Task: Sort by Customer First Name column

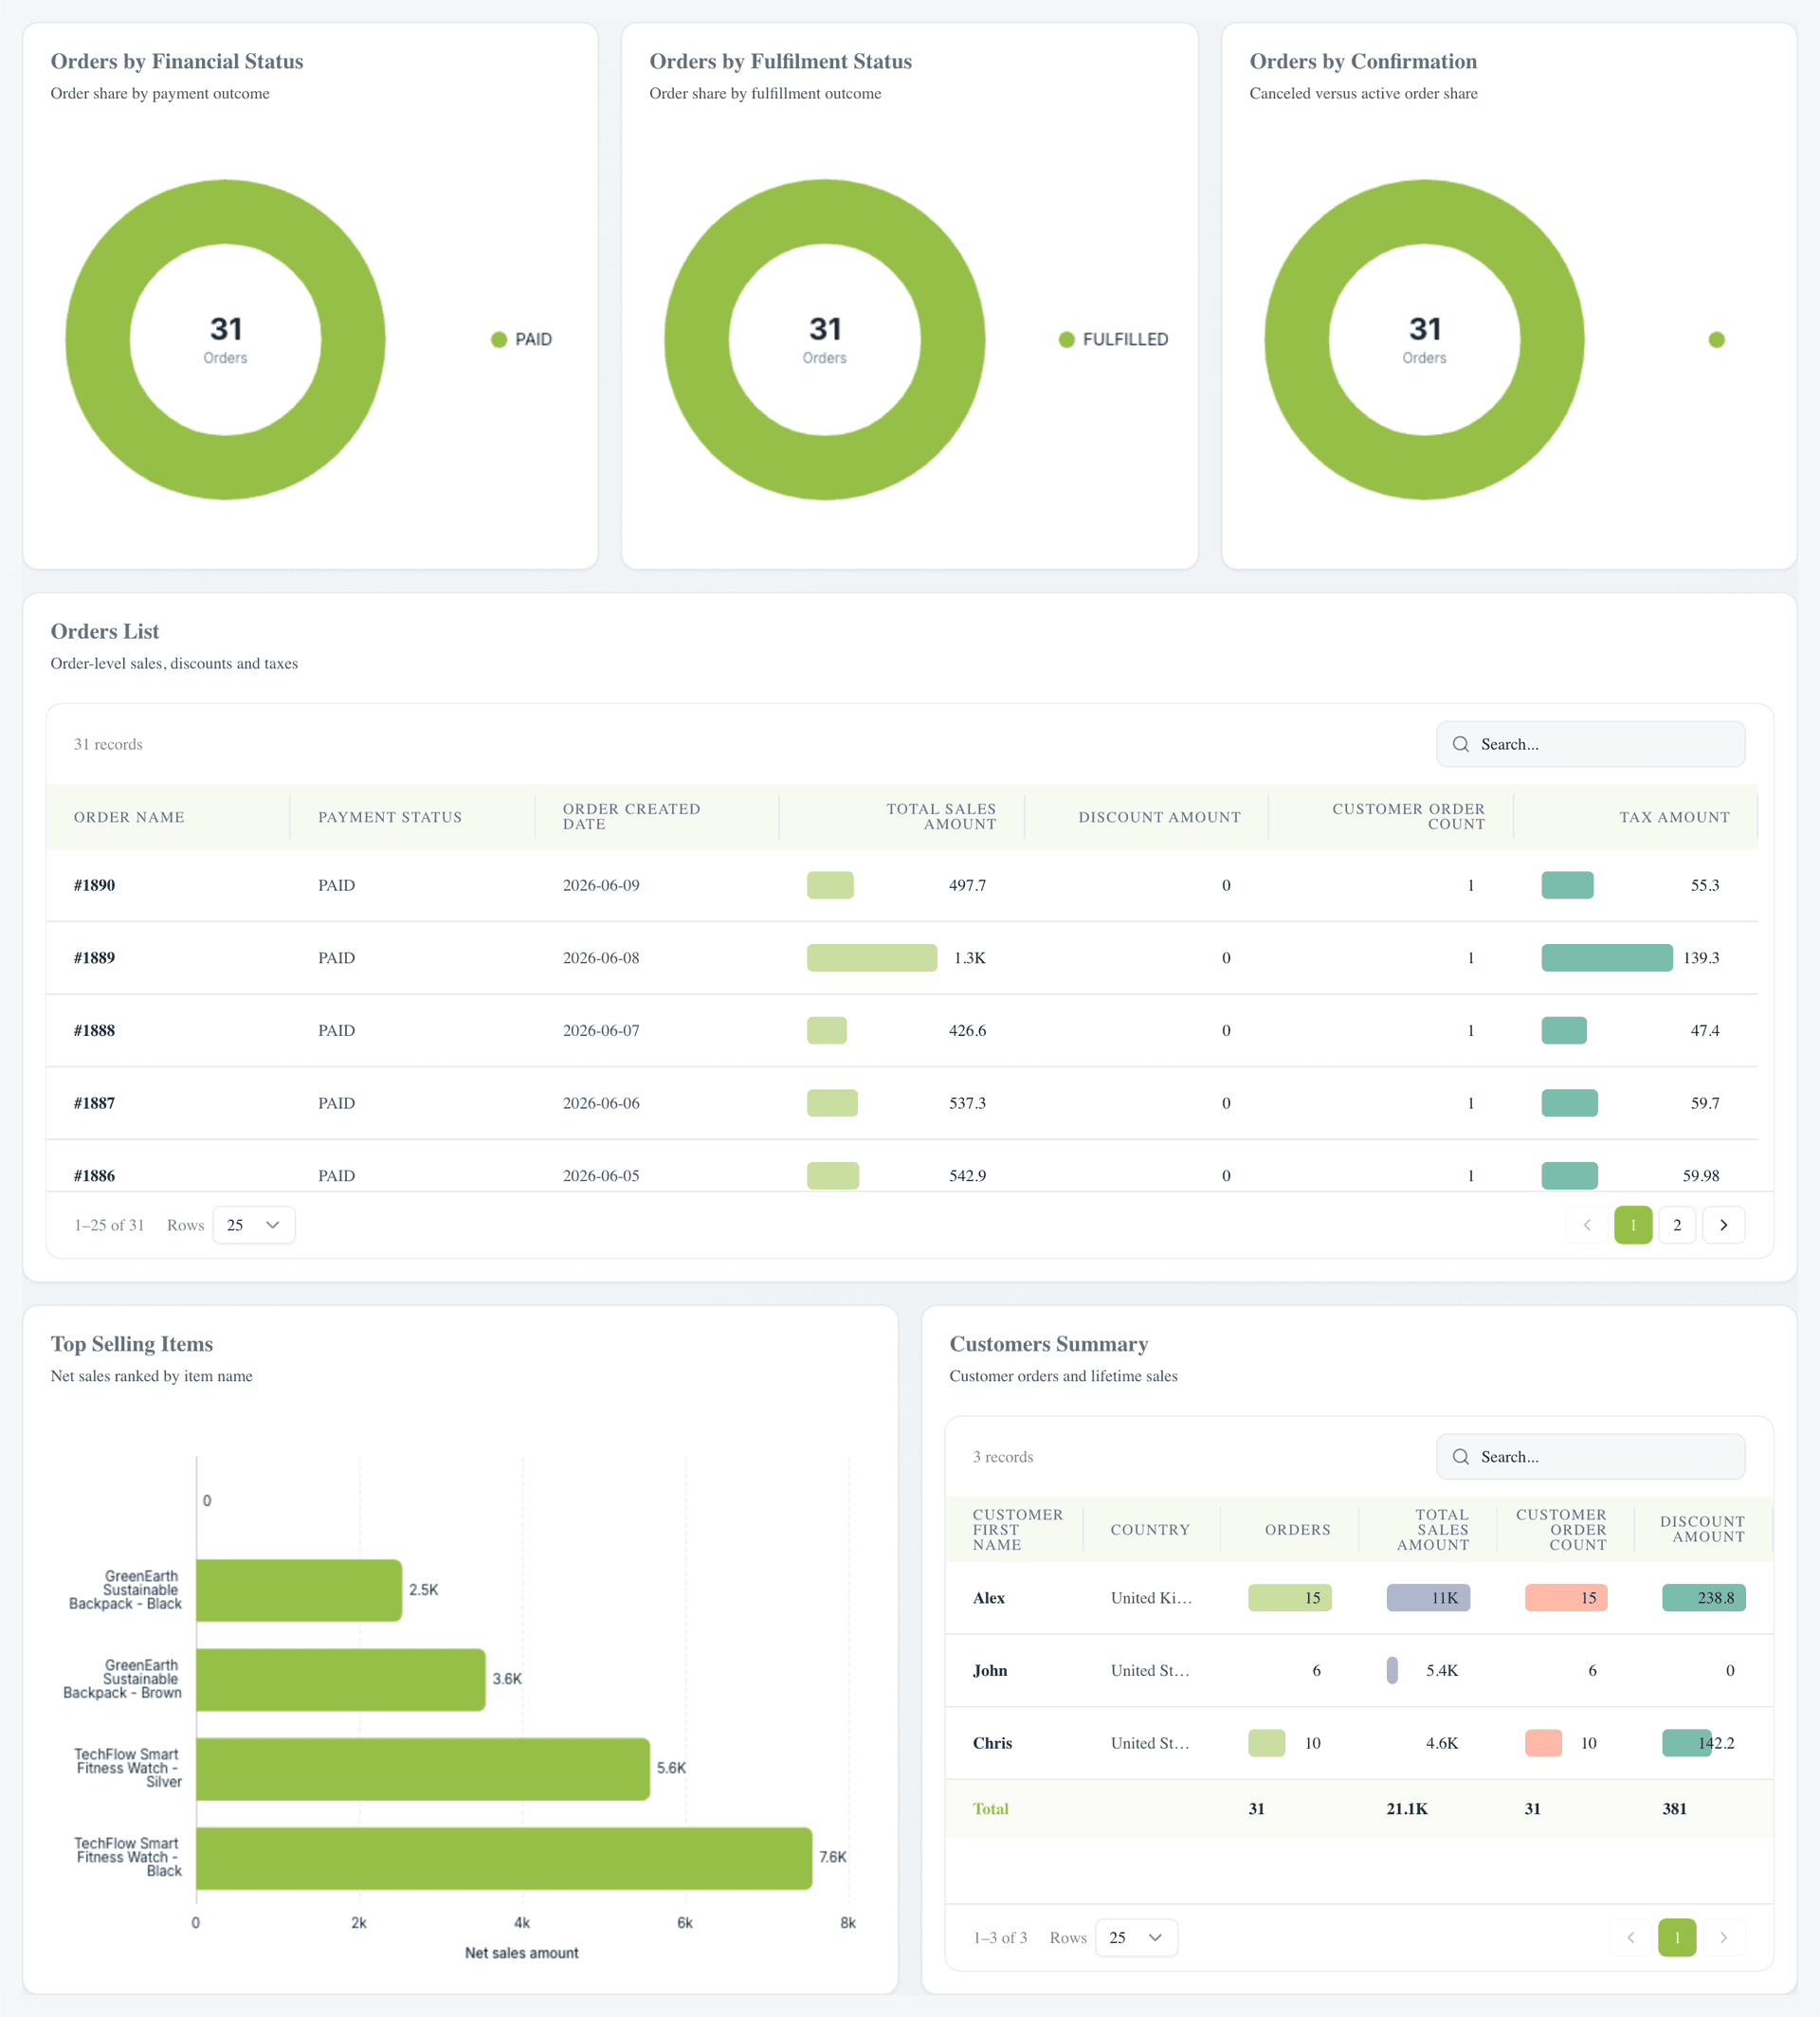Action: point(1017,1530)
